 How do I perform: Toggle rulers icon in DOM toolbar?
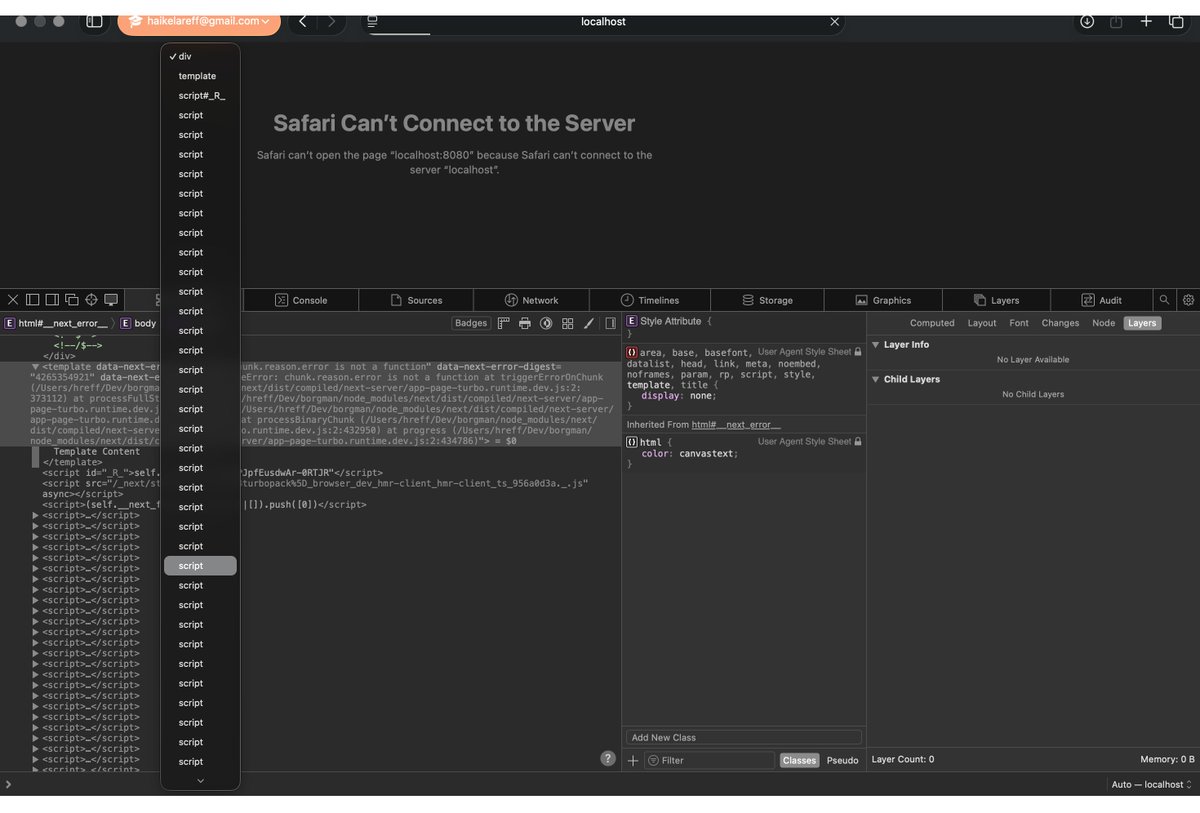[503, 323]
